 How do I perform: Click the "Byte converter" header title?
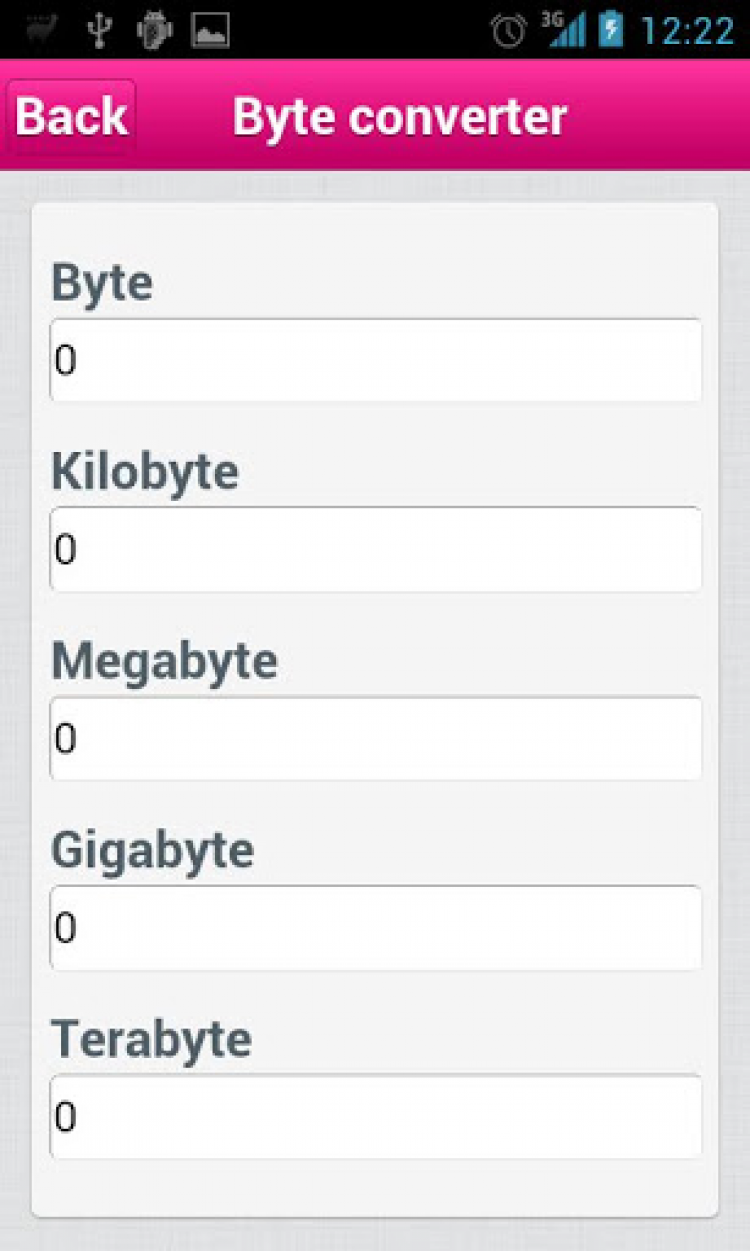coord(400,117)
